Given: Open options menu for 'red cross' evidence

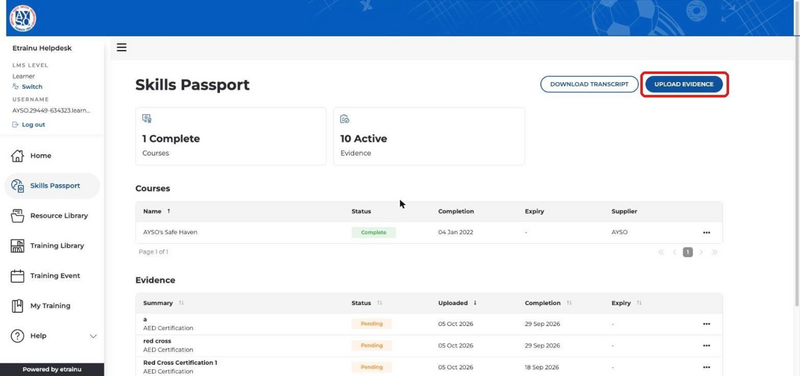Looking at the screenshot, I should click(x=706, y=345).
